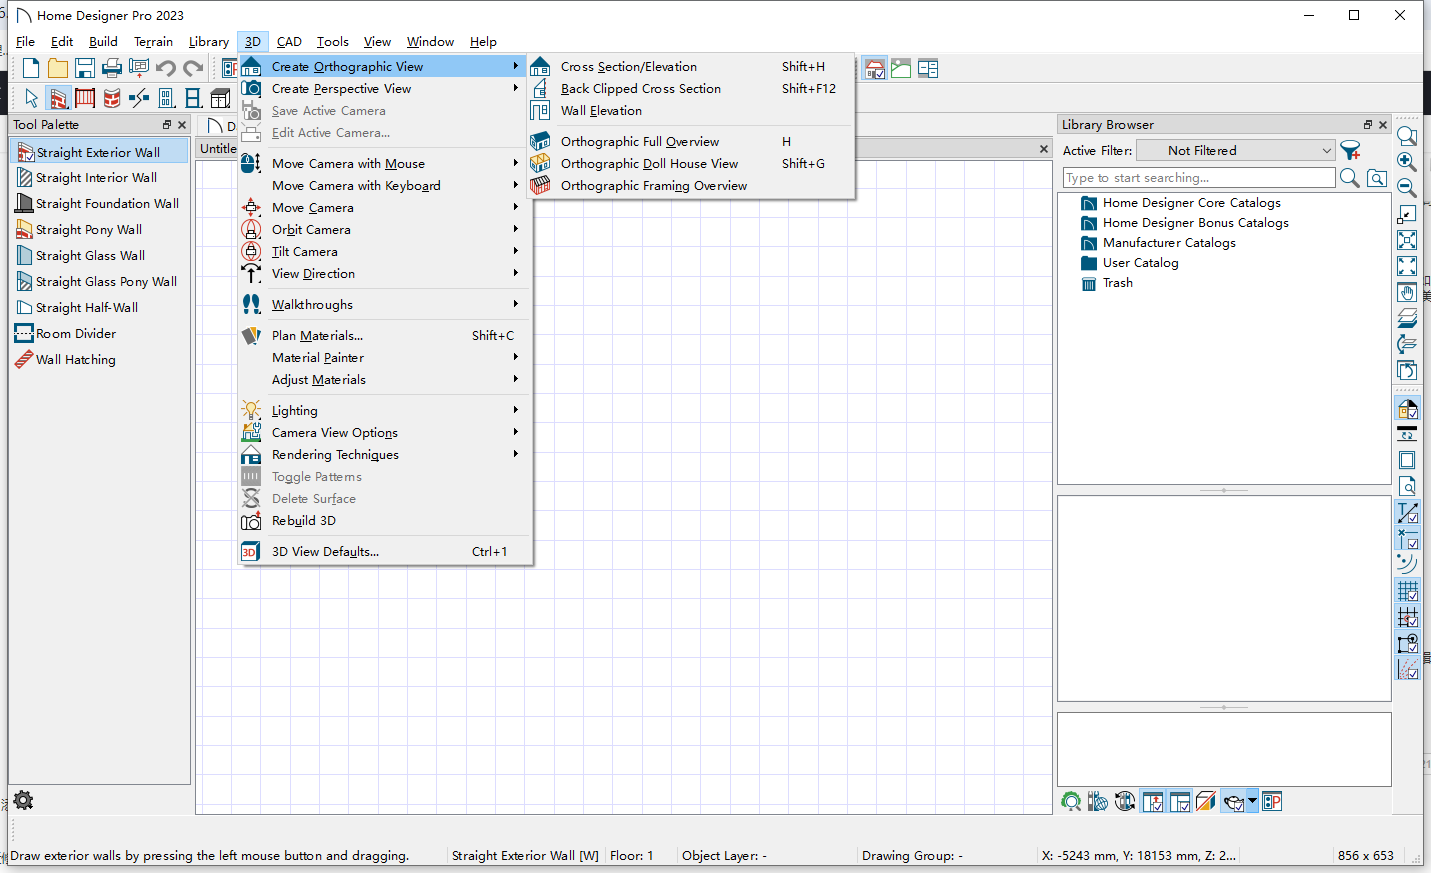Activate the Pan Window hand icon
1431x873 pixels.
(x=1407, y=293)
